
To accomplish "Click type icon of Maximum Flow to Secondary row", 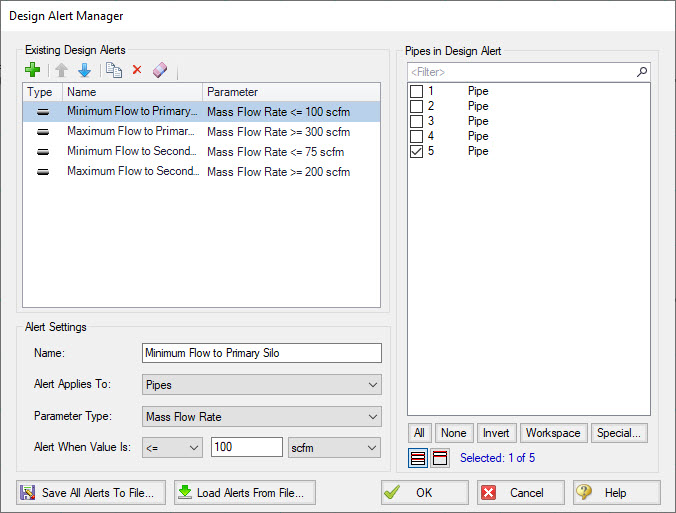I will point(43,172).
